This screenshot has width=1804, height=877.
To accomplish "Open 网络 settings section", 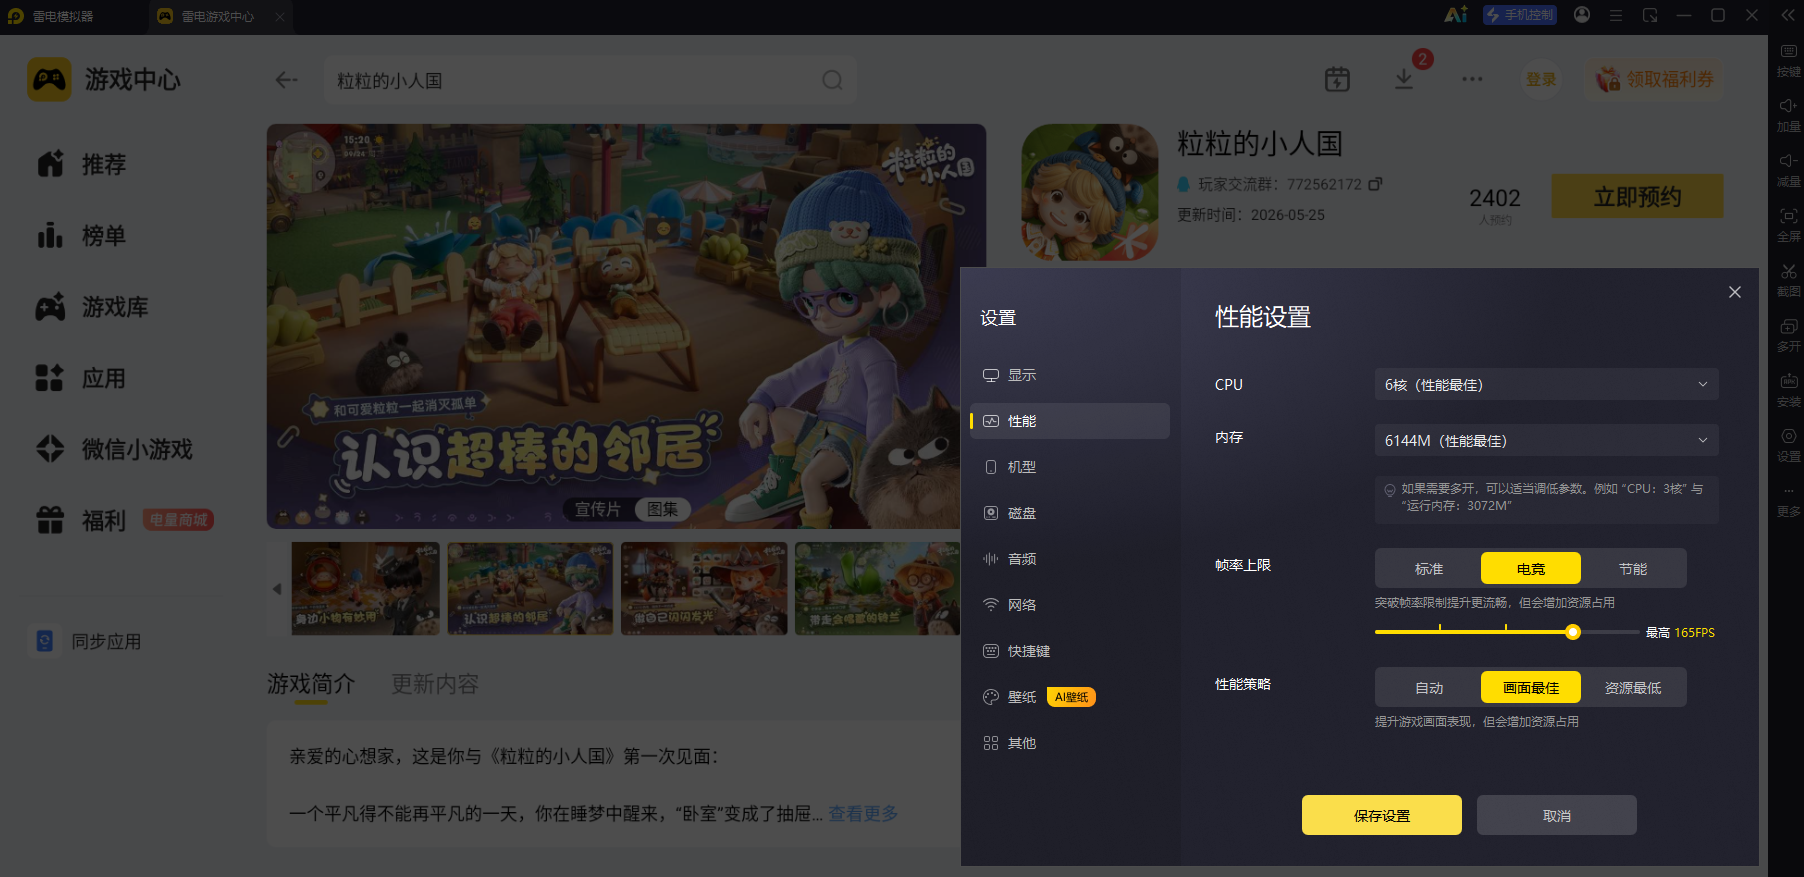I will (1070, 605).
